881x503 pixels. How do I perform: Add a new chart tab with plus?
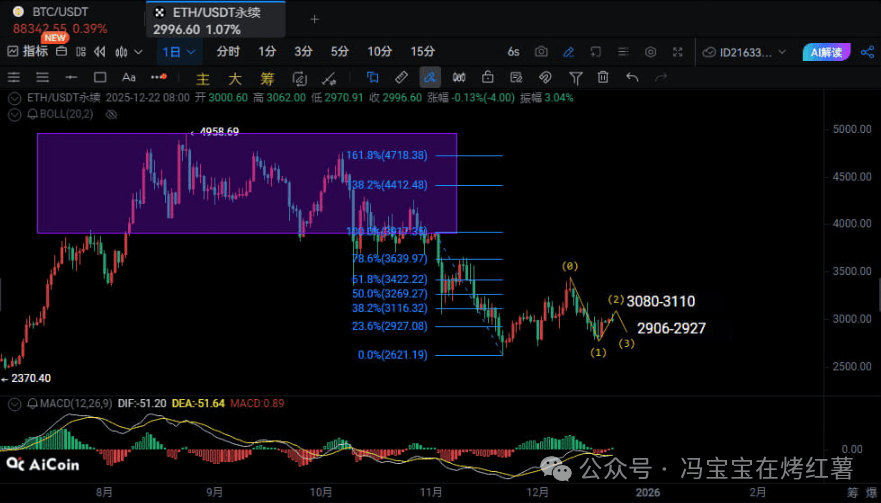click(x=314, y=18)
